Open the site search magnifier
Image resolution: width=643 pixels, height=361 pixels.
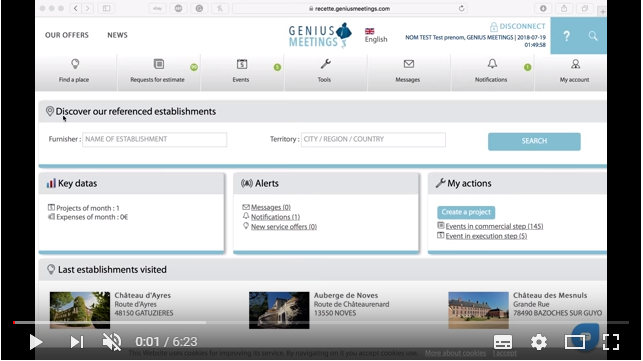coord(593,36)
